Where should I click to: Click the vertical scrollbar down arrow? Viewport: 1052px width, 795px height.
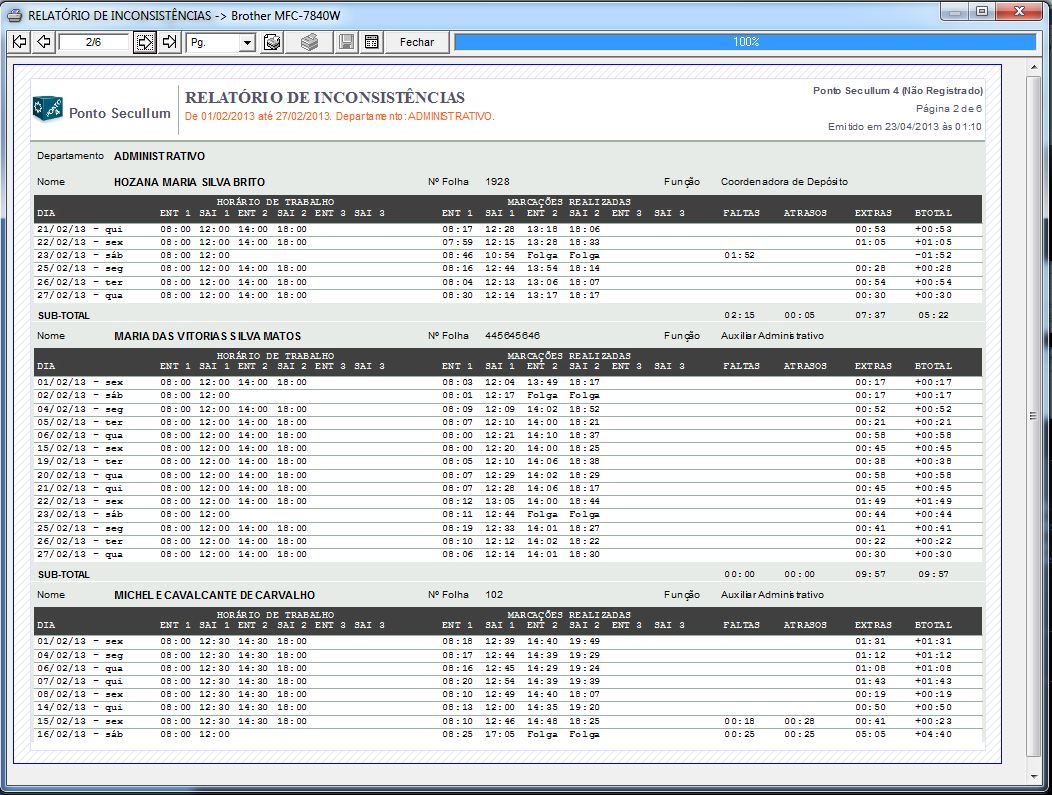click(x=1033, y=777)
